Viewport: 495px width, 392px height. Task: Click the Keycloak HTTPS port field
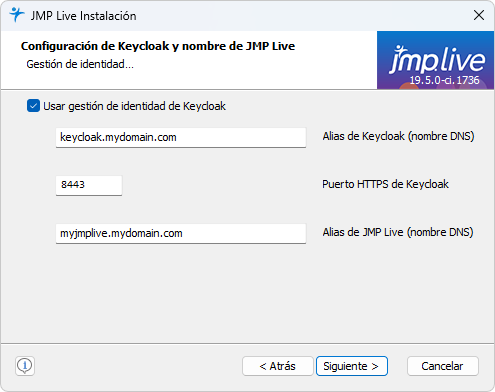[x=89, y=185]
